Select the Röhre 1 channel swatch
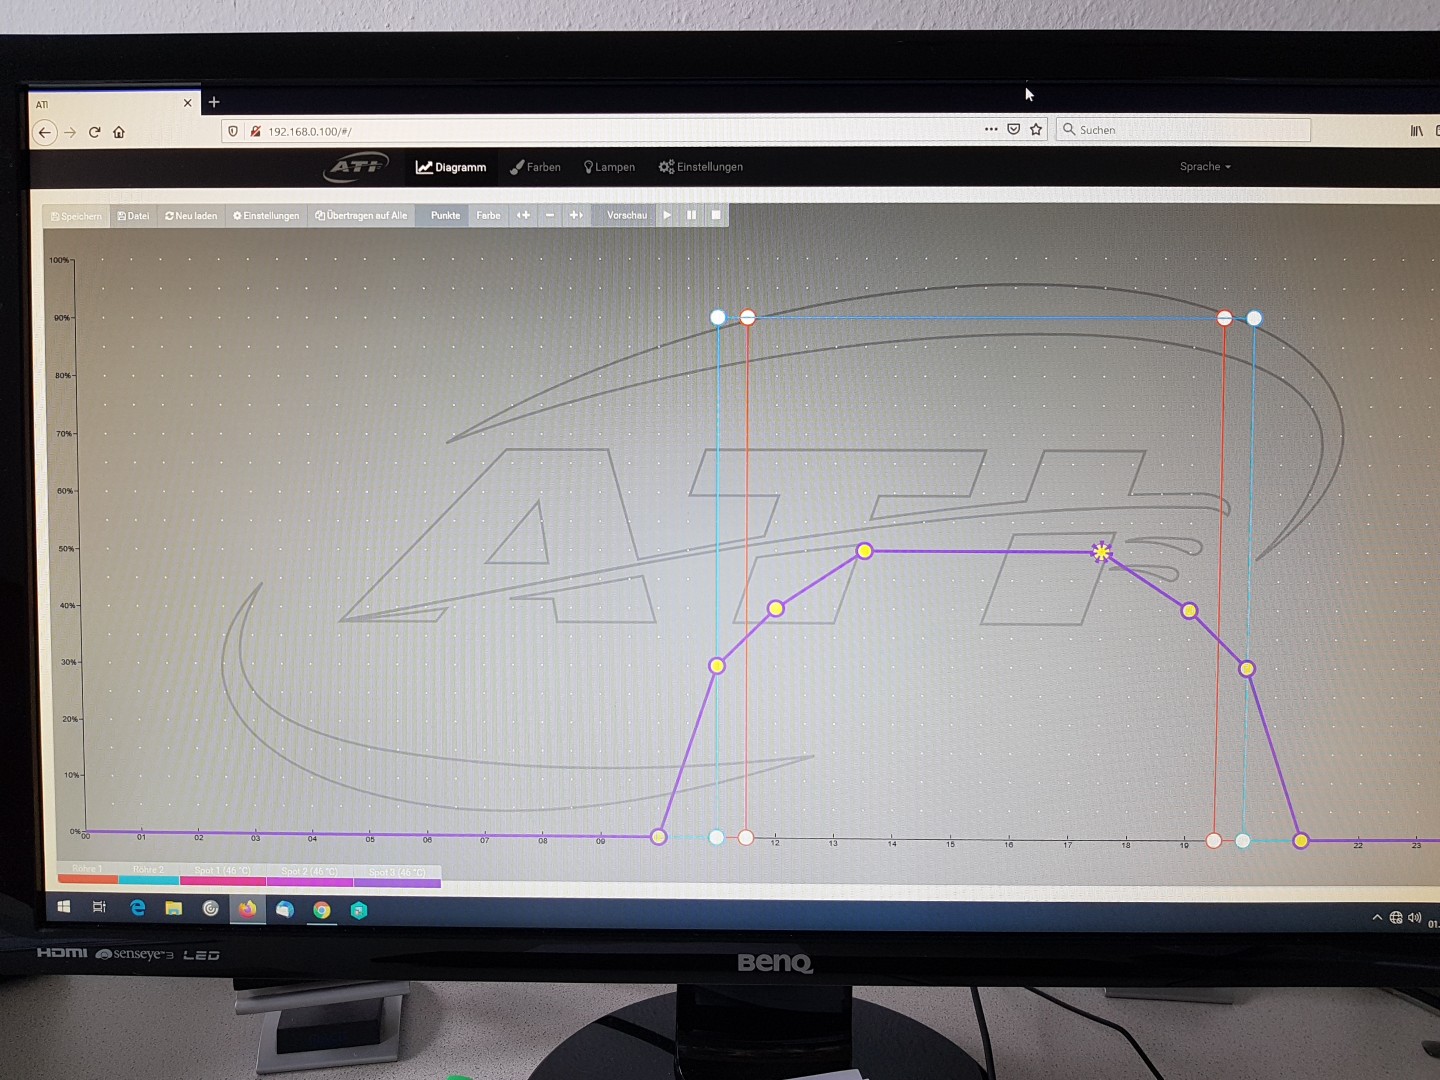 pyautogui.click(x=87, y=874)
